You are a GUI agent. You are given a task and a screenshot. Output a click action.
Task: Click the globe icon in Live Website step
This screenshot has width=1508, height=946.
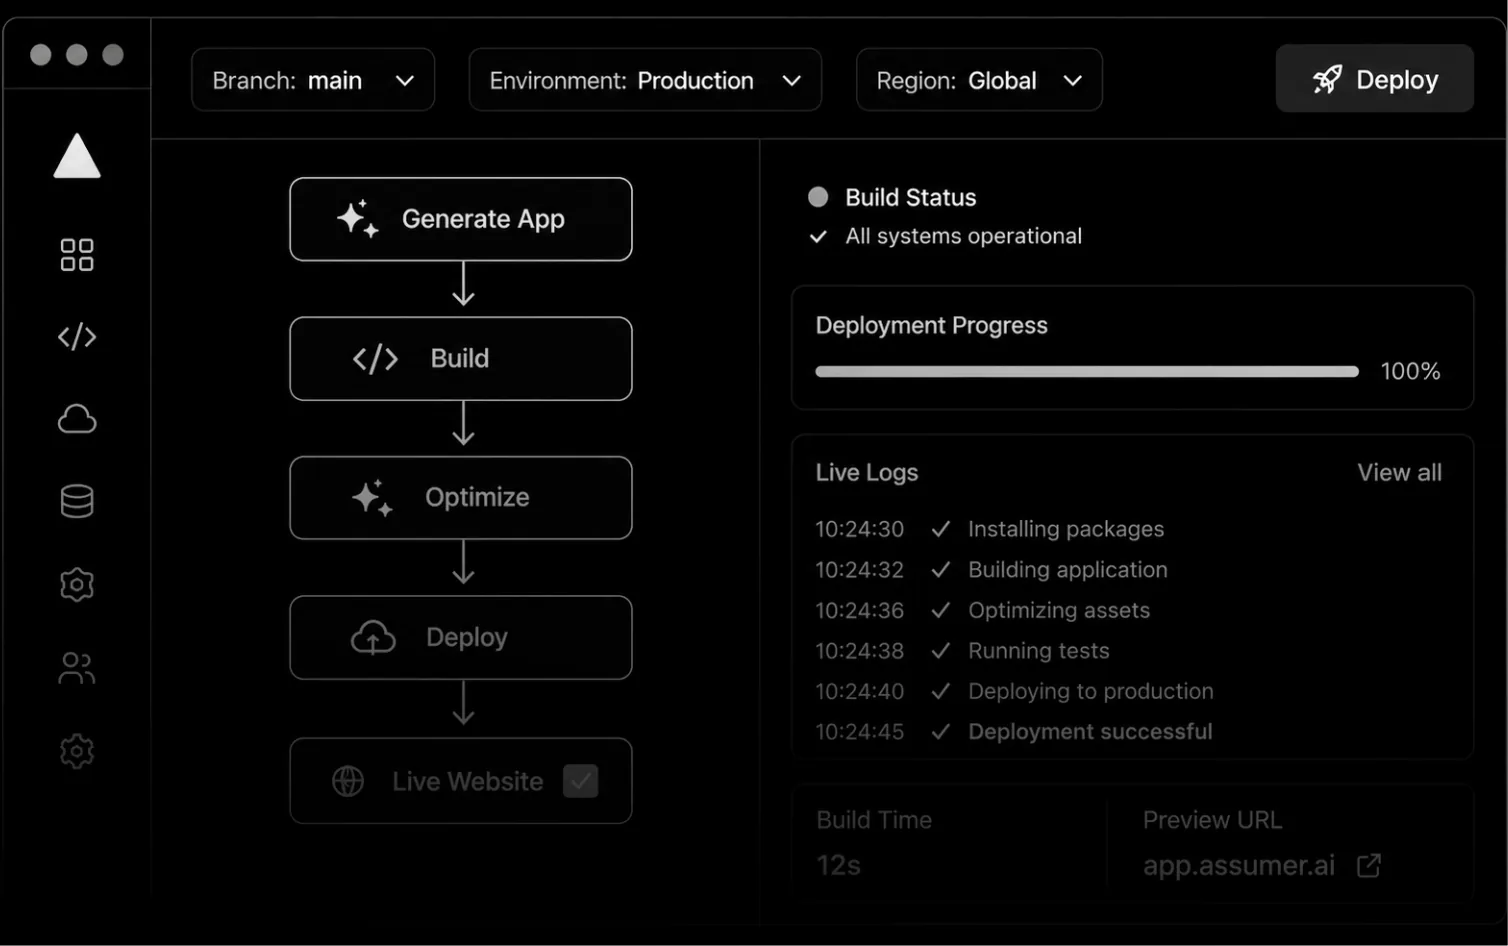(348, 781)
